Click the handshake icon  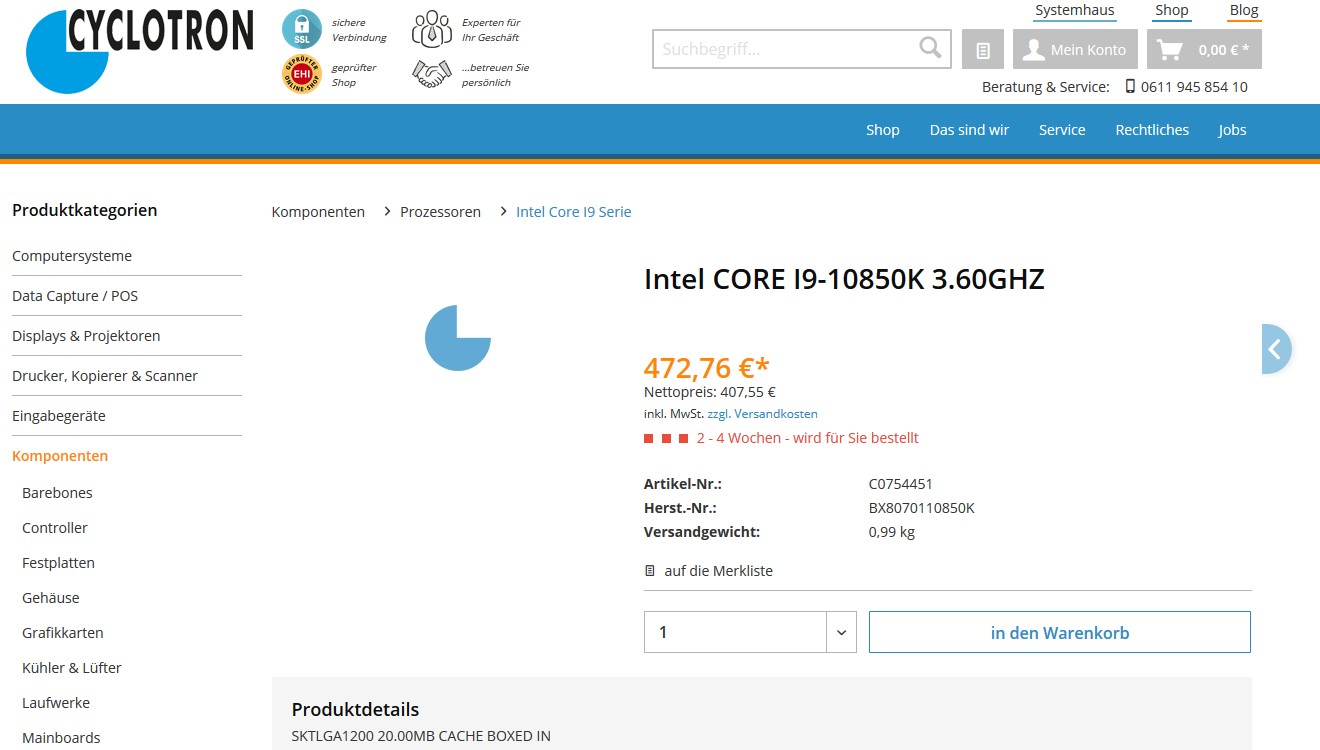(432, 75)
